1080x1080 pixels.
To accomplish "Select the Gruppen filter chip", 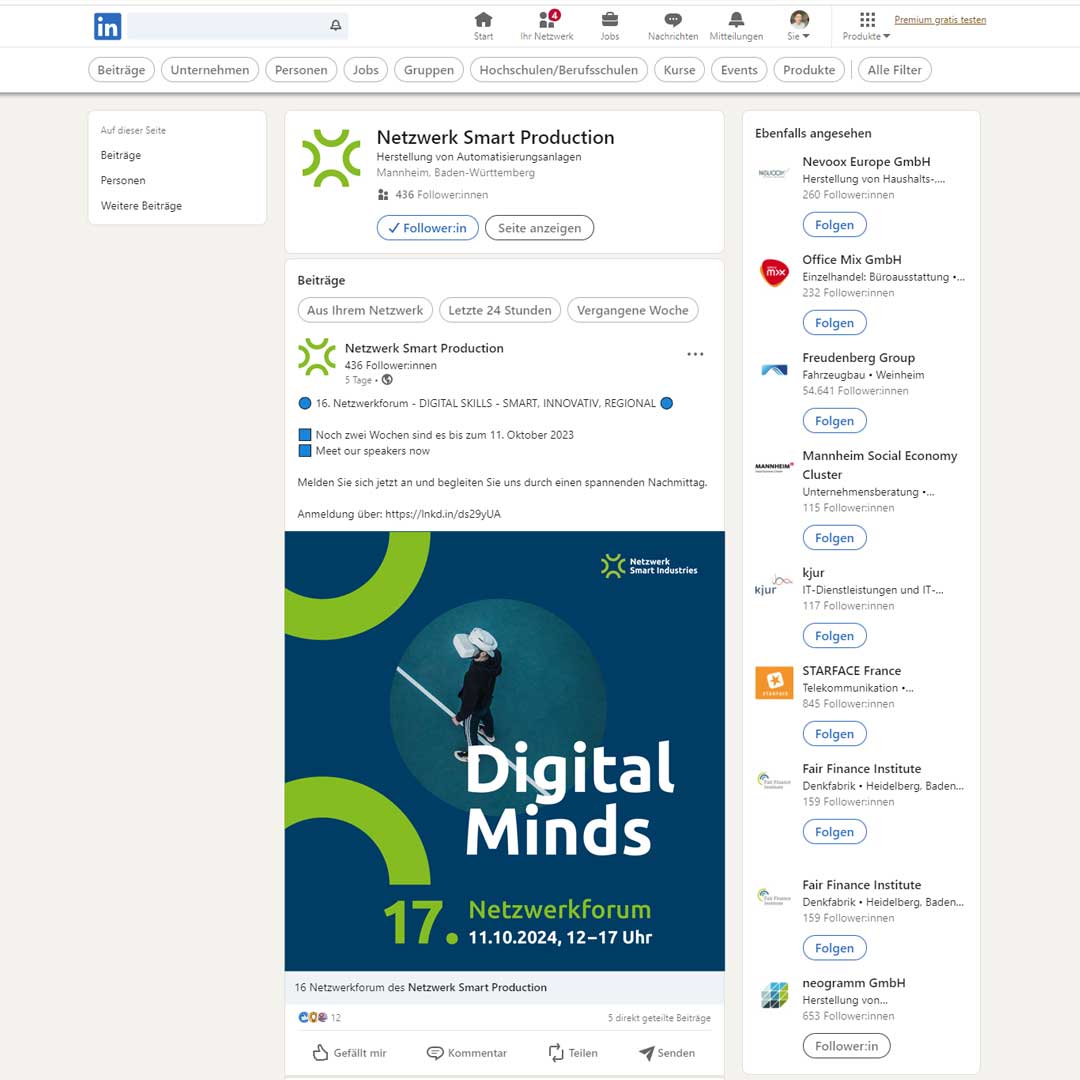I will coord(428,70).
